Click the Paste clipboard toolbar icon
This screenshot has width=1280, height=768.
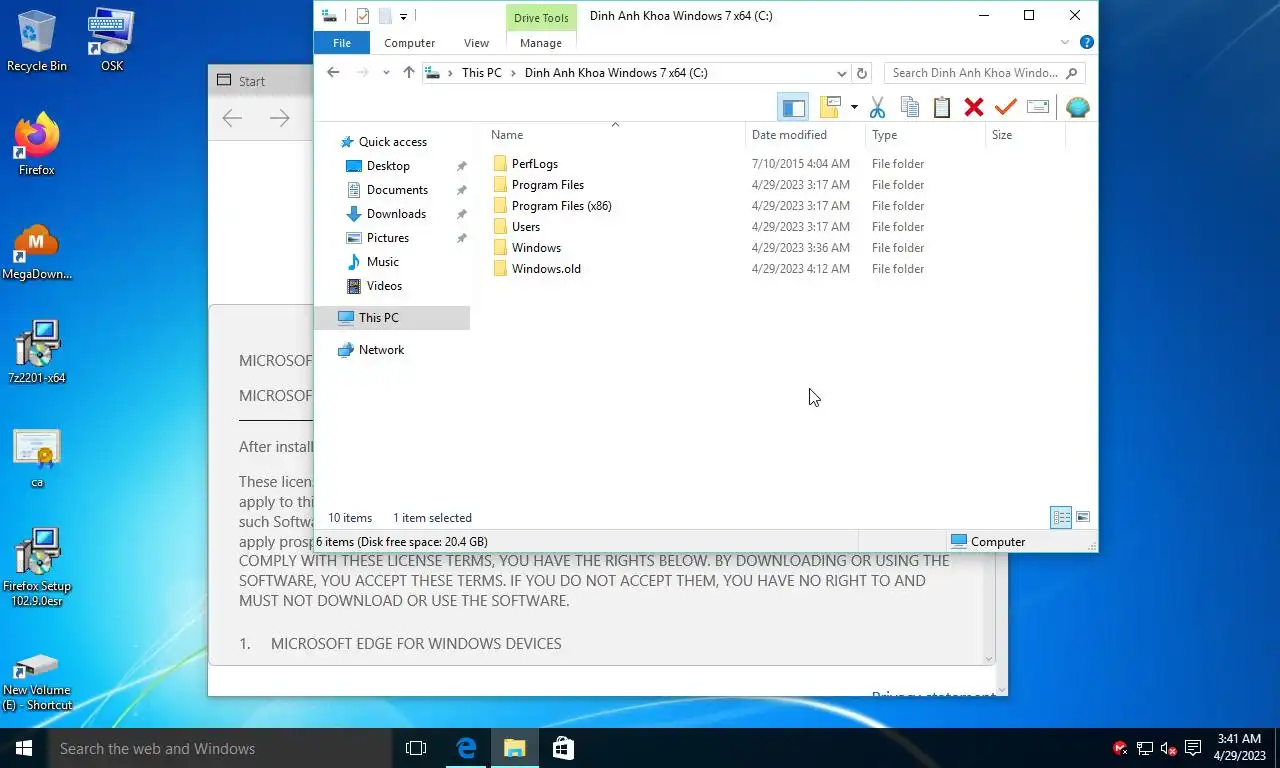(942, 107)
